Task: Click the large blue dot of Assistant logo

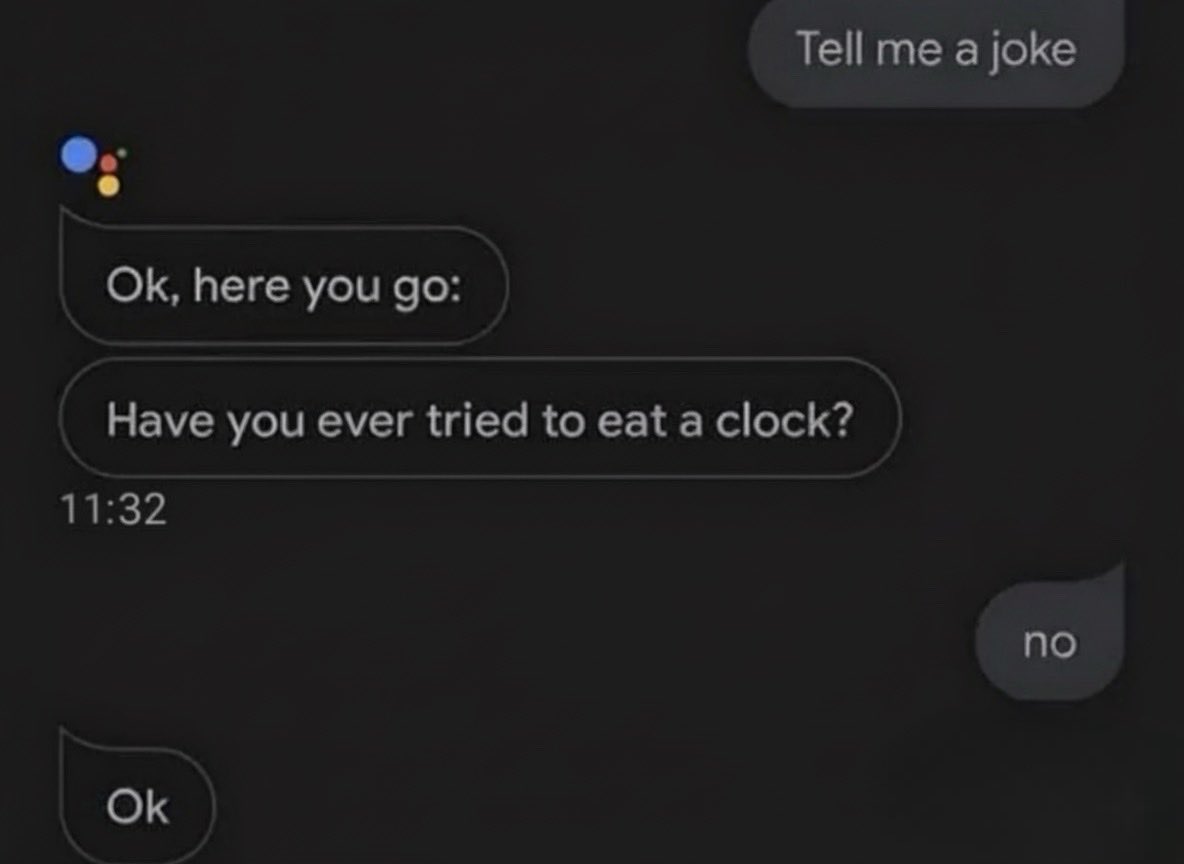Action: (x=79, y=154)
